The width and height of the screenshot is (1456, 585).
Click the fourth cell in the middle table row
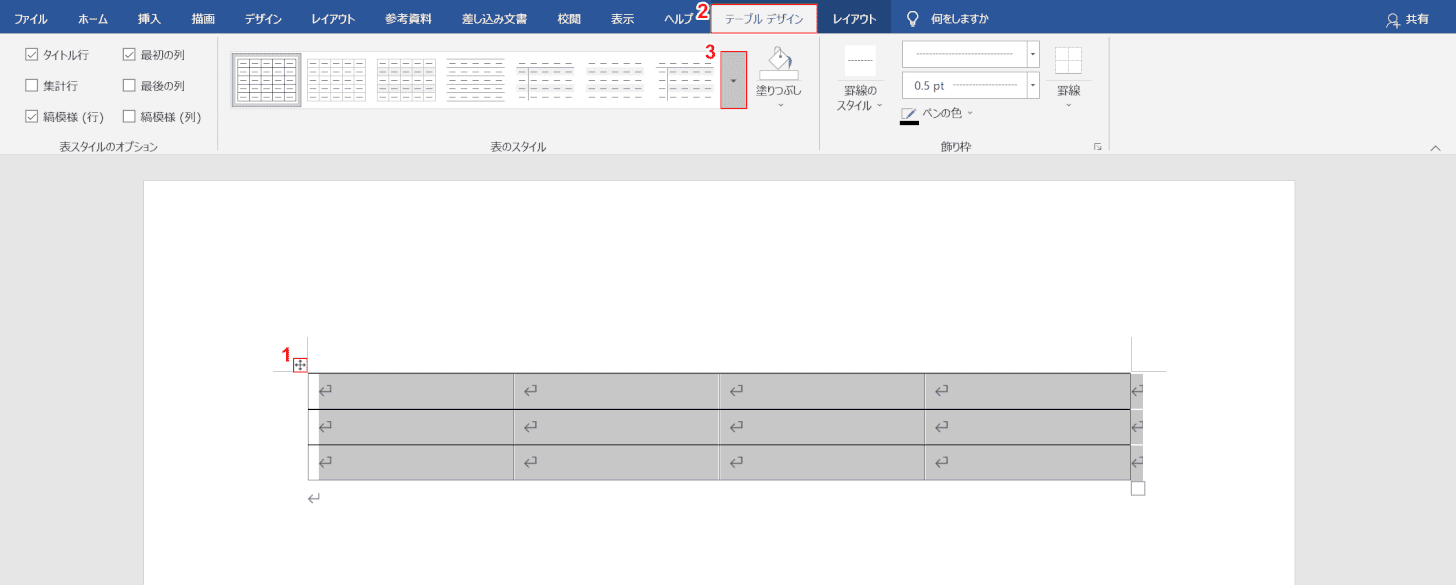point(1027,427)
